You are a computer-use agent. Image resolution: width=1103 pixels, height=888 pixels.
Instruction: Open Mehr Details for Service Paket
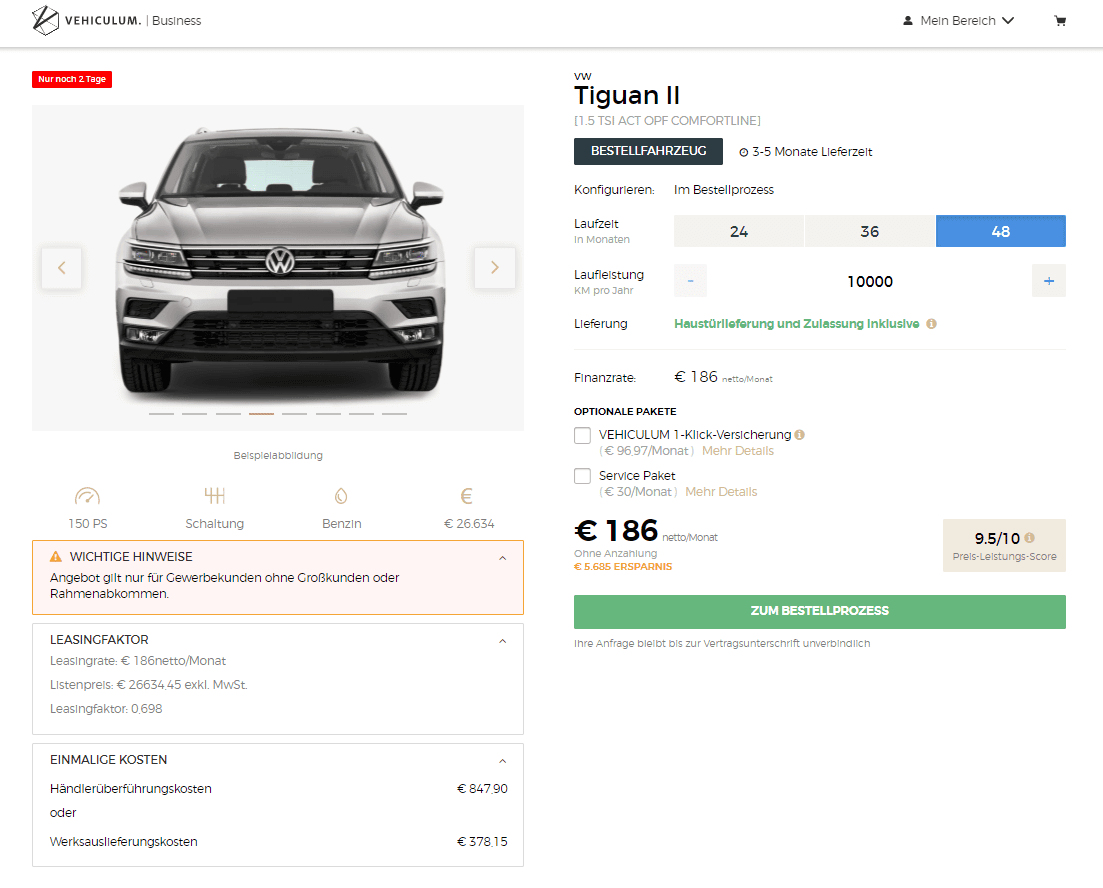(721, 492)
